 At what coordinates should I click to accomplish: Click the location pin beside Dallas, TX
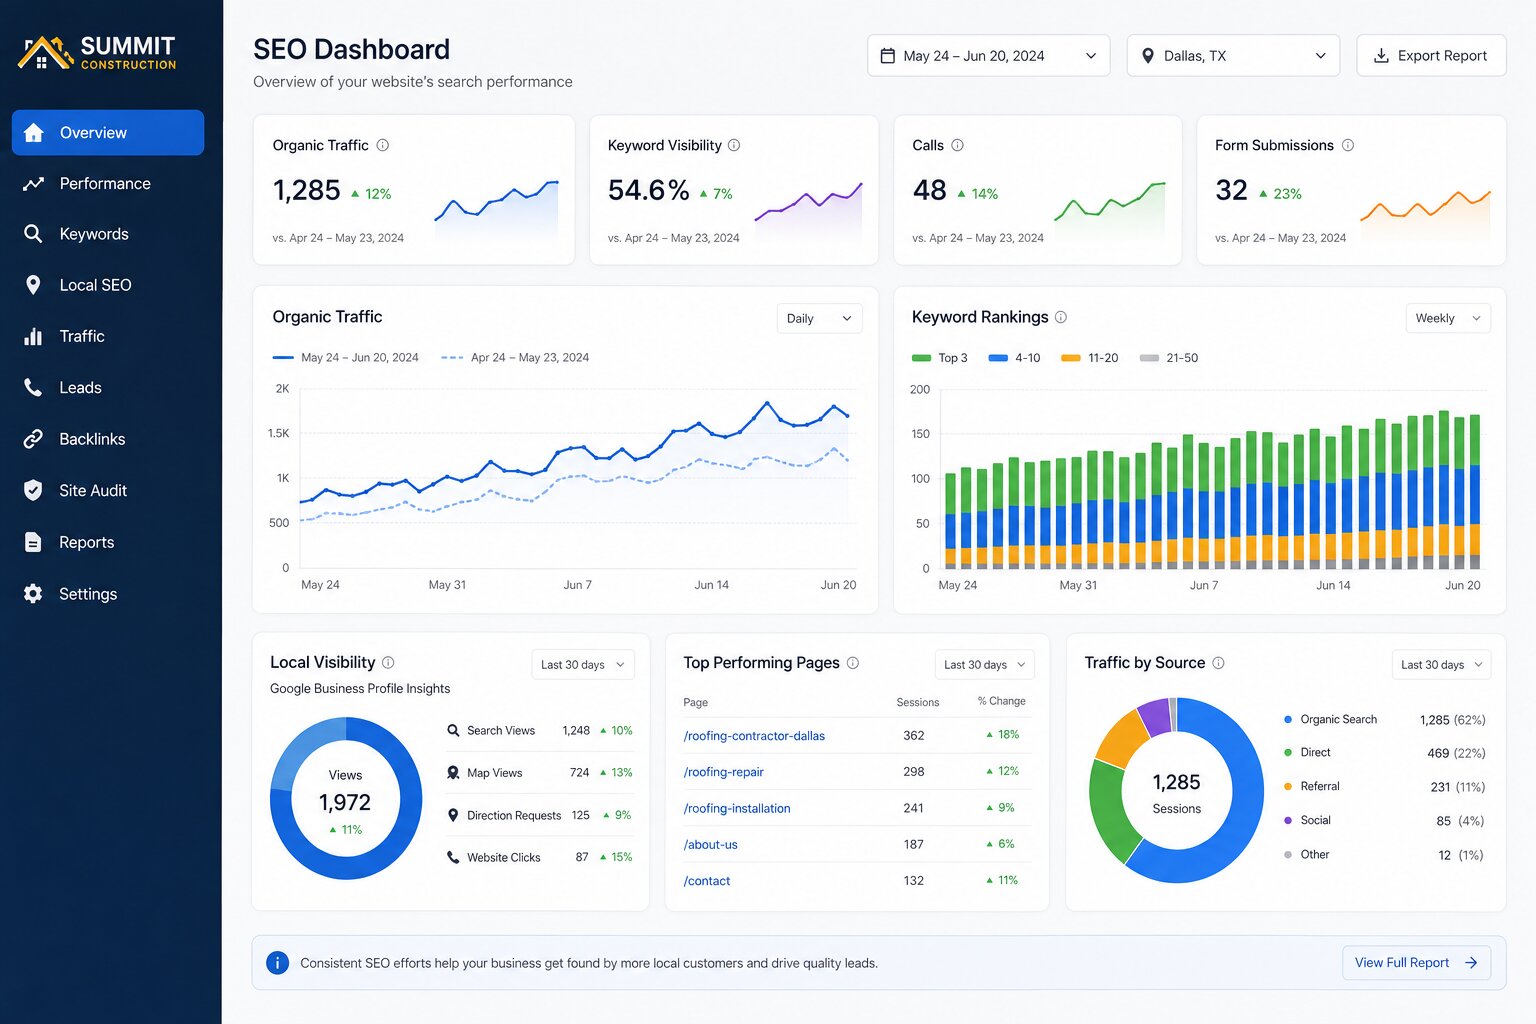[x=1148, y=56]
